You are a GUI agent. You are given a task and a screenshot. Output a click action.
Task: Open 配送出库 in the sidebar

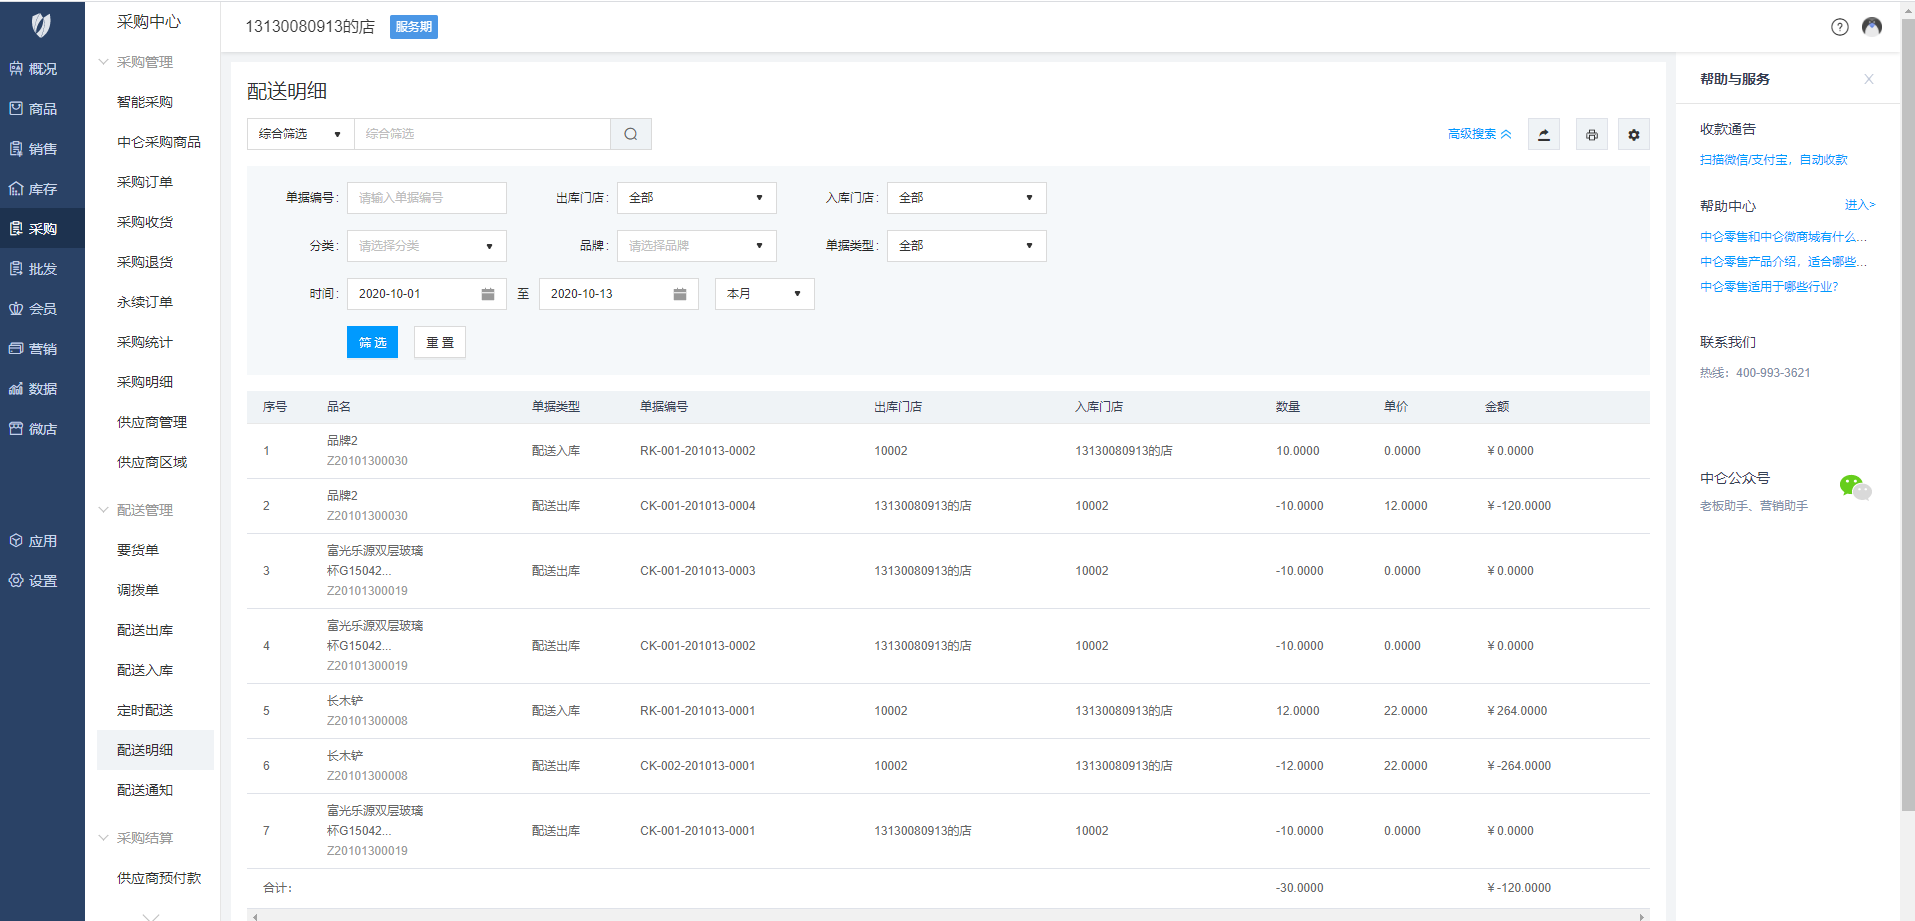click(145, 630)
